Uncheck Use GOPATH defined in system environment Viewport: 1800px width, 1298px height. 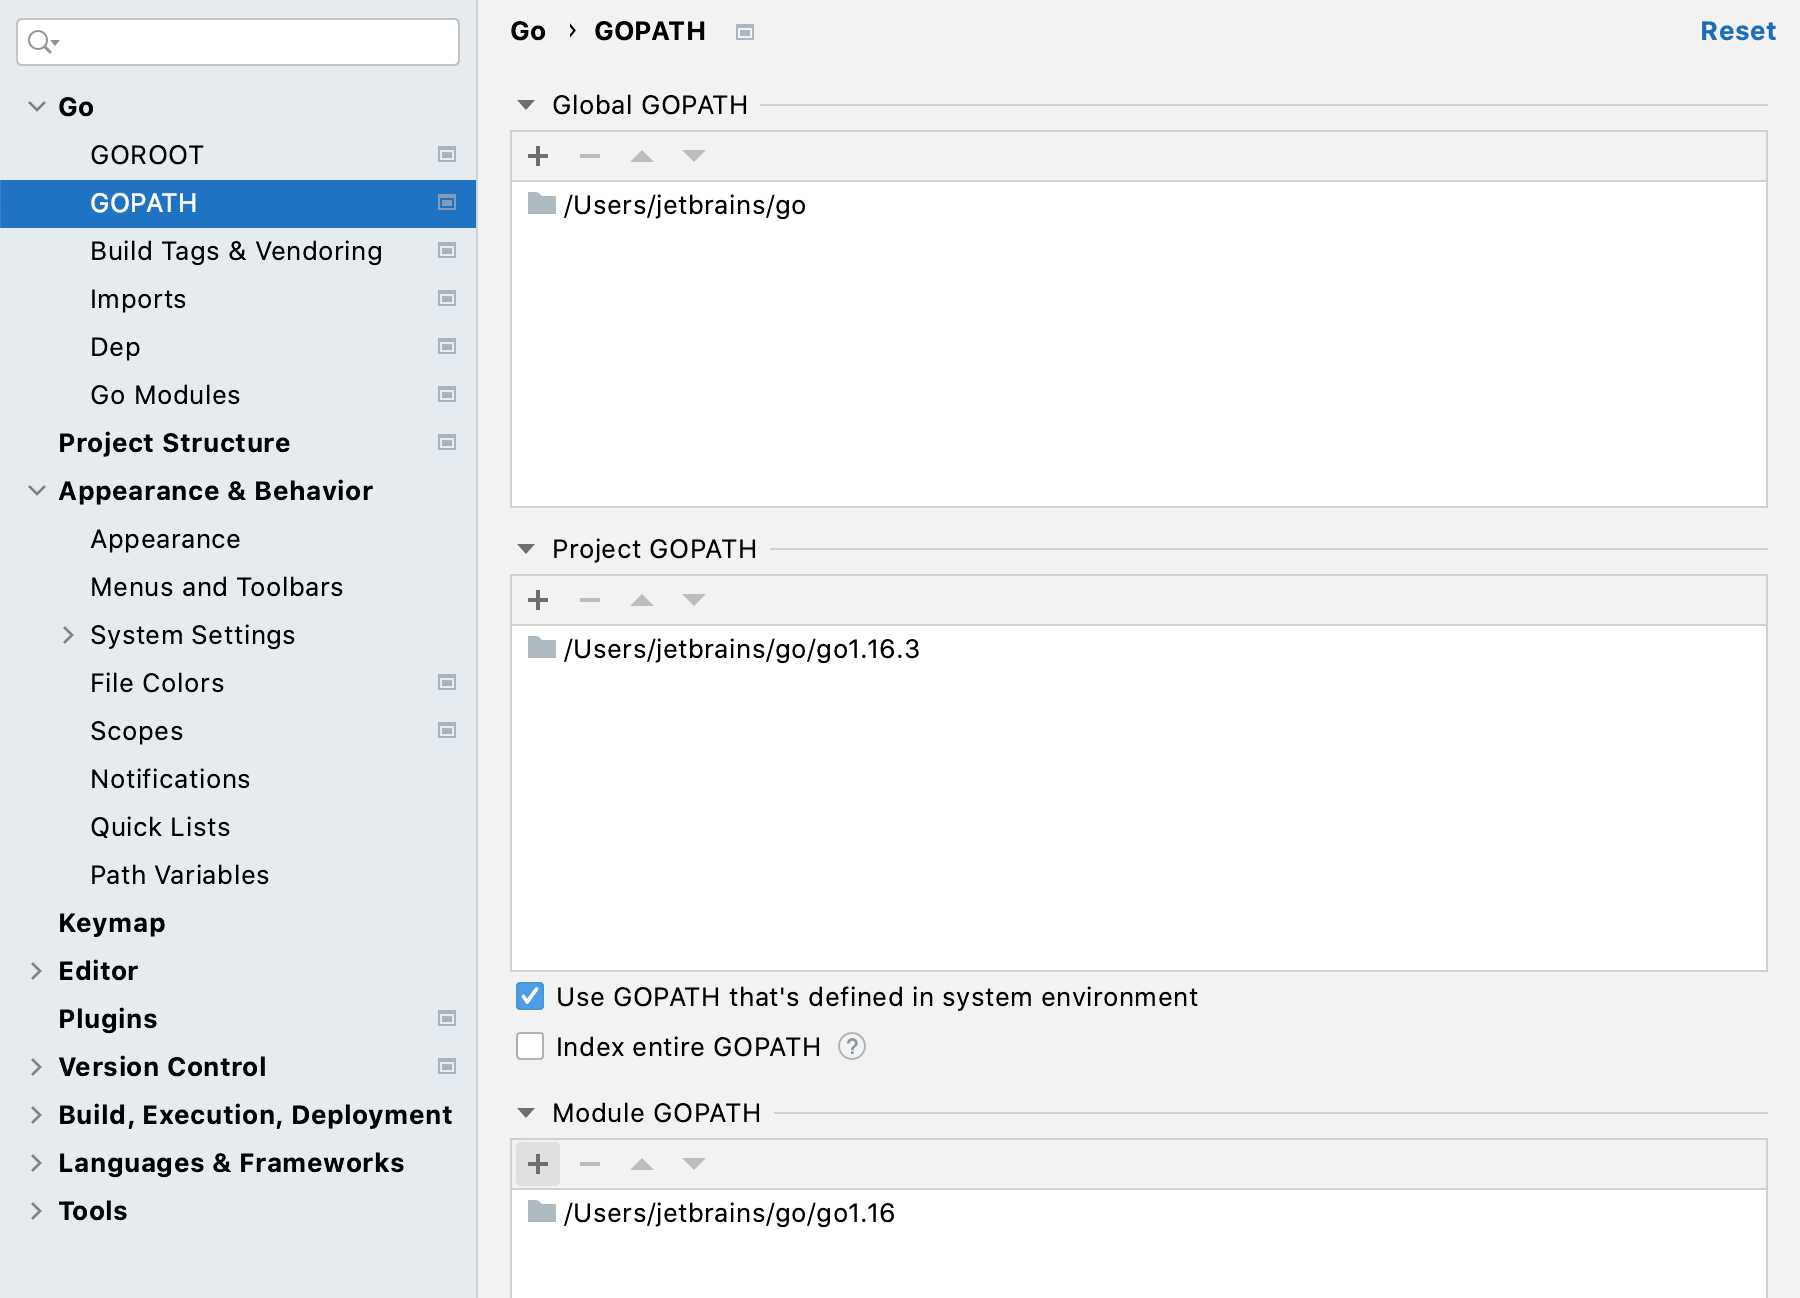pos(530,996)
